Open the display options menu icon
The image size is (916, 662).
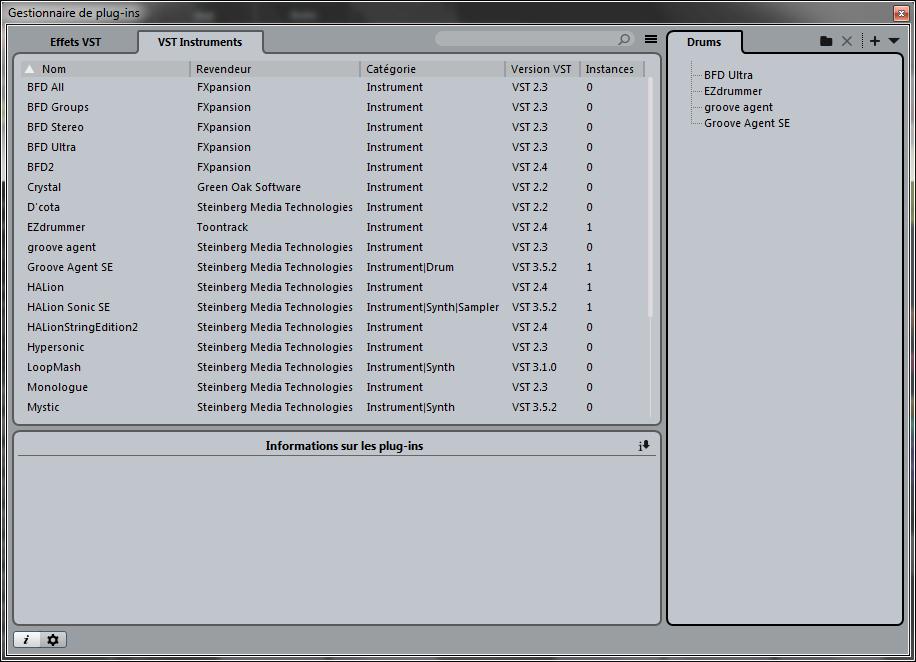pos(651,39)
